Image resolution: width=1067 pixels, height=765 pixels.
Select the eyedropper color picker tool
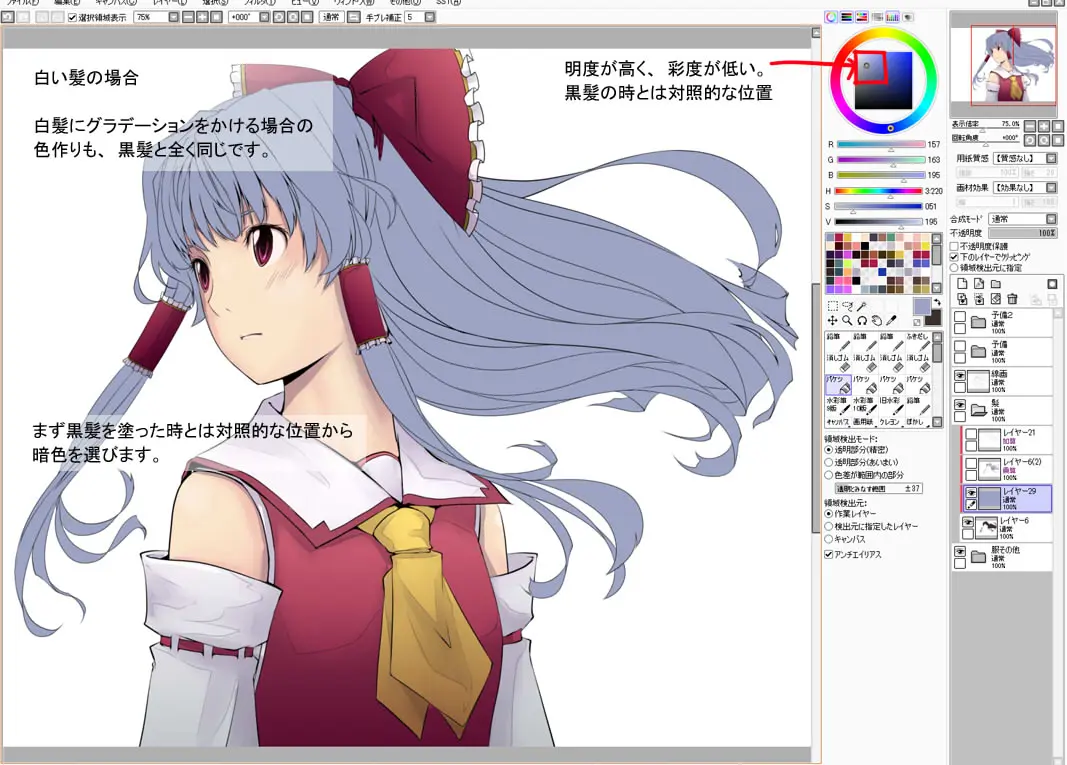[x=891, y=321]
